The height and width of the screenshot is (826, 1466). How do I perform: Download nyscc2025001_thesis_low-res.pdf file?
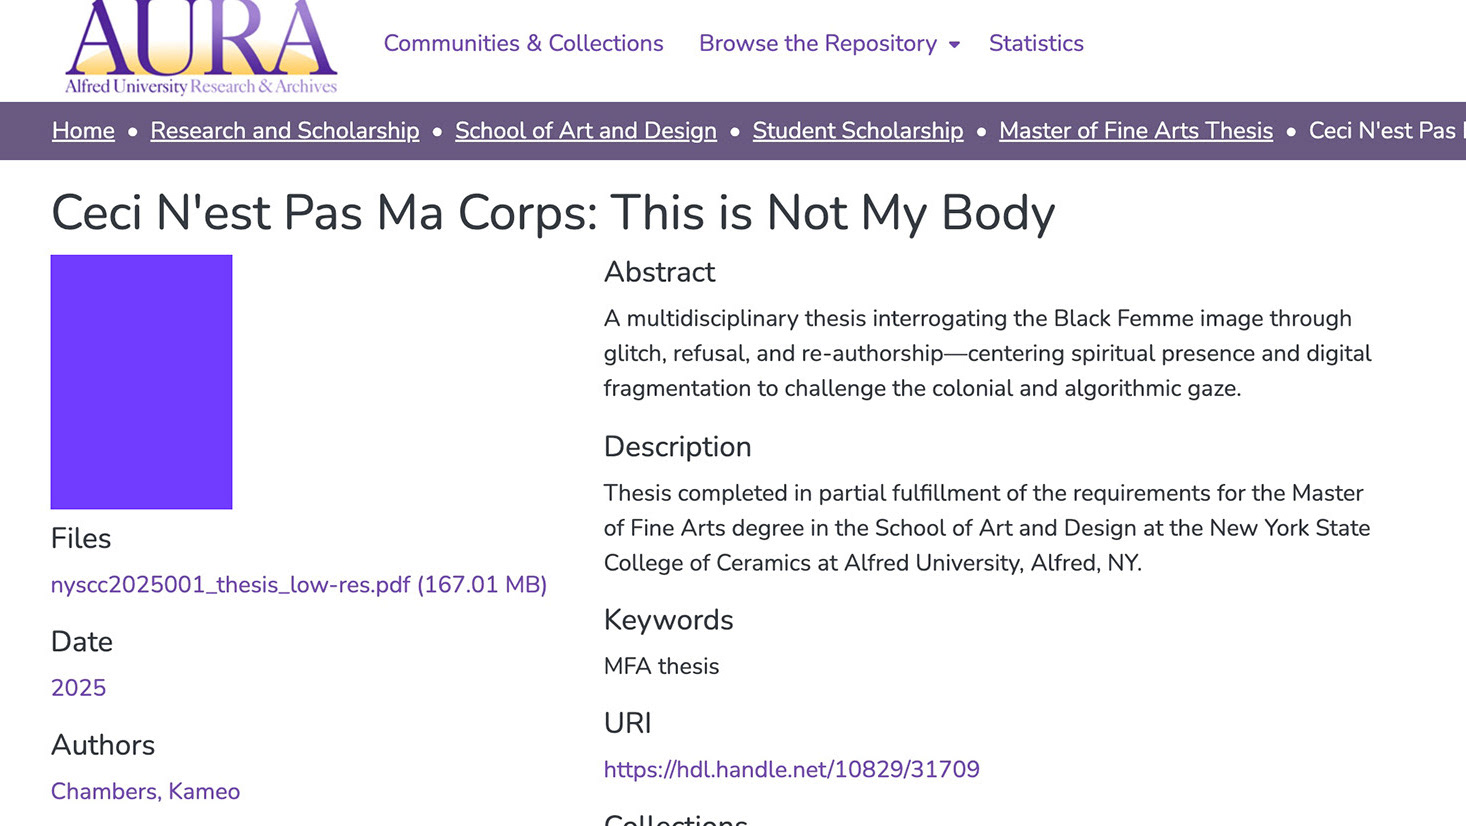point(299,585)
